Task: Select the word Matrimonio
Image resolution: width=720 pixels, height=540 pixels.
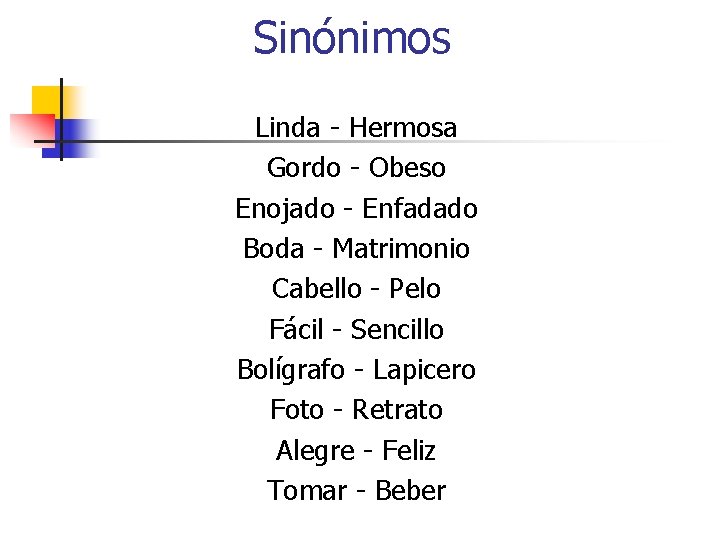Action: (x=401, y=249)
